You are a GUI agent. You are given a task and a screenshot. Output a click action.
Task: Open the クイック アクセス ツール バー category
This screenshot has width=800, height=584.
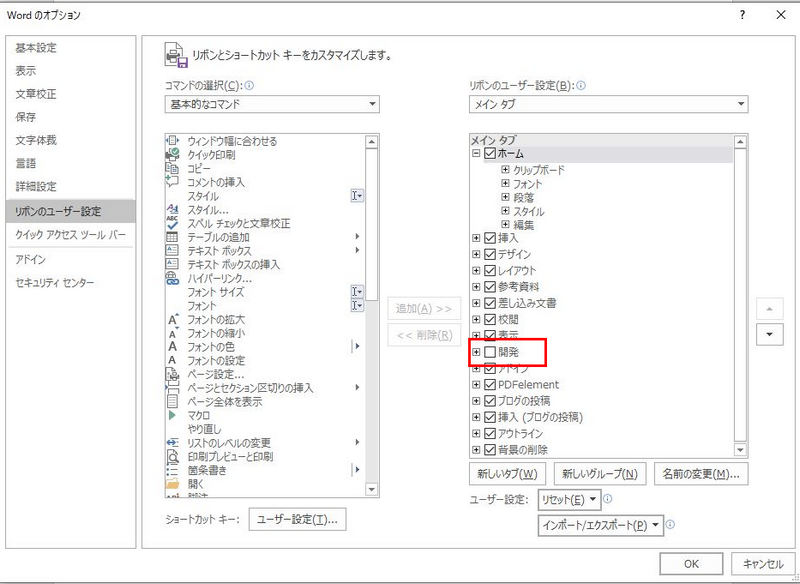pos(70,235)
